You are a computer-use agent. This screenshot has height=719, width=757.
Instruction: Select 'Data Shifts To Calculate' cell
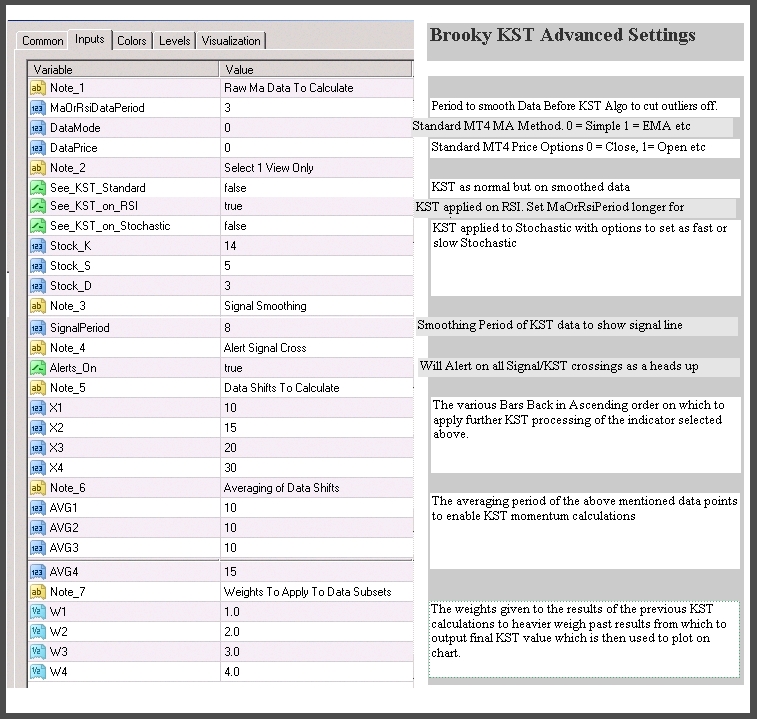click(317, 388)
